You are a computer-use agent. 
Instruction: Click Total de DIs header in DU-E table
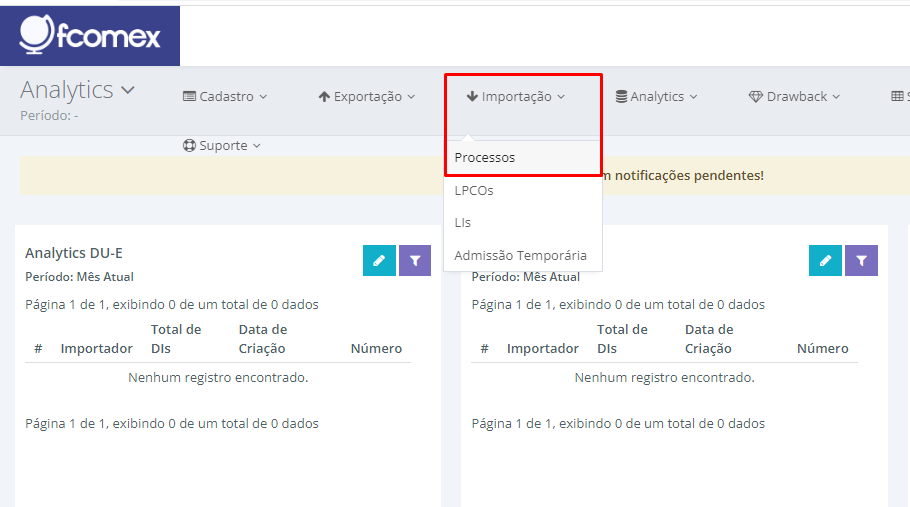pyautogui.click(x=176, y=339)
